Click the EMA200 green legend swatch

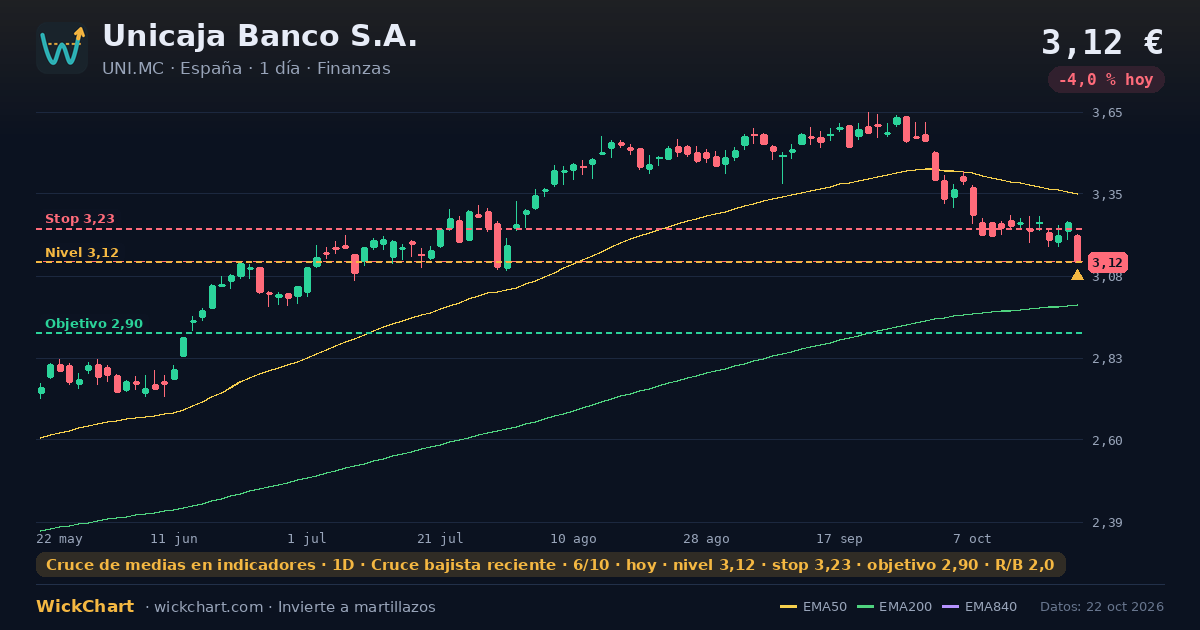tap(865, 607)
